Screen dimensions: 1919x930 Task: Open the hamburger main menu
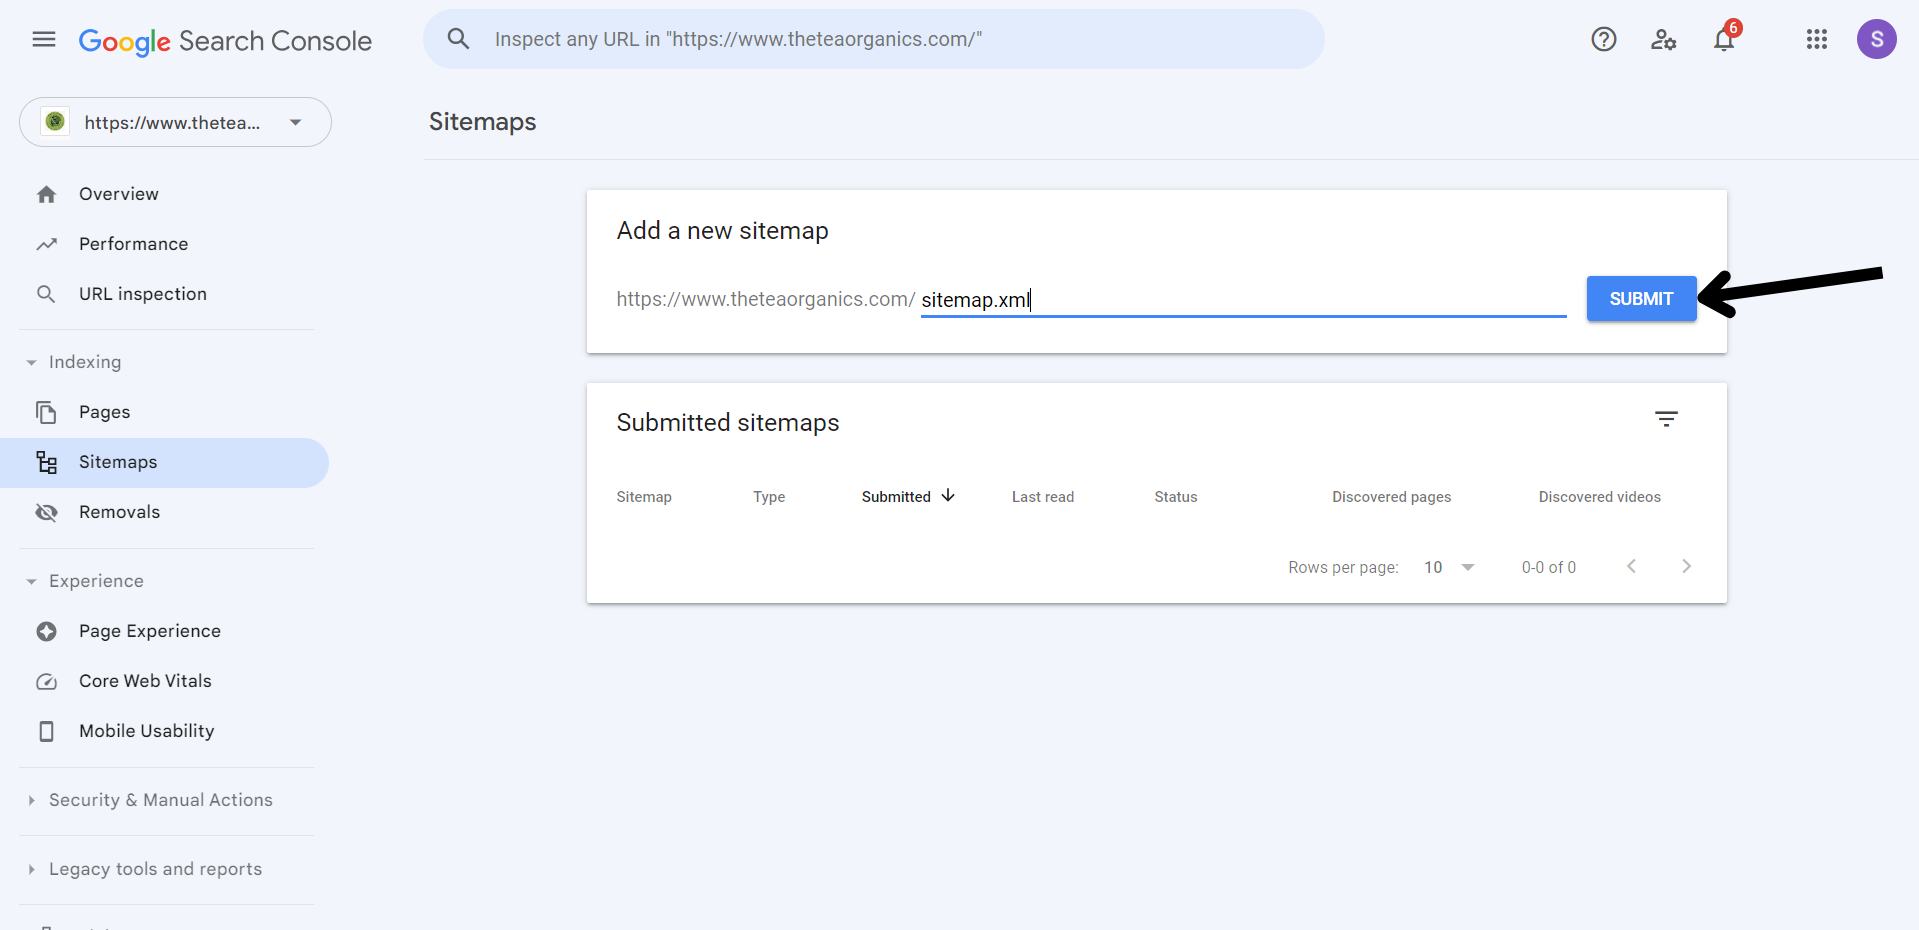pos(44,40)
